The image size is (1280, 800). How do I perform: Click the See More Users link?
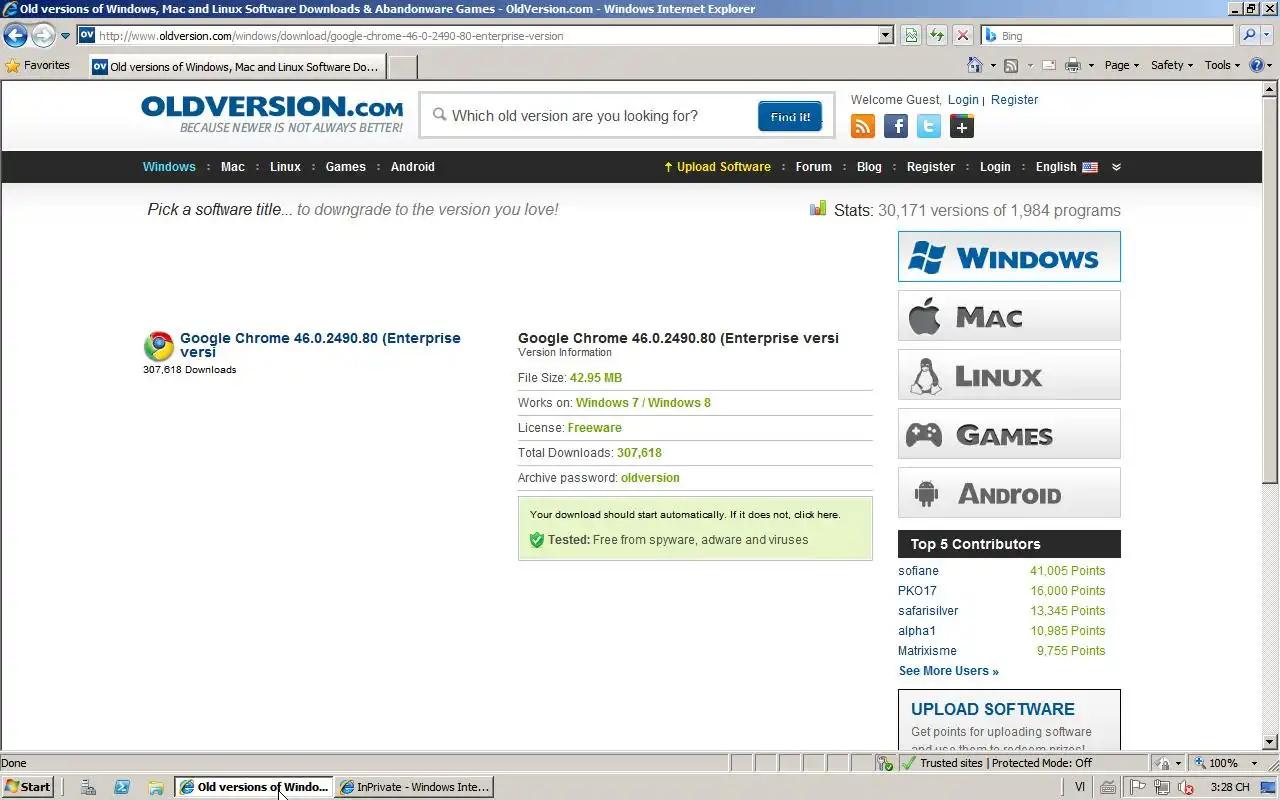coord(948,671)
